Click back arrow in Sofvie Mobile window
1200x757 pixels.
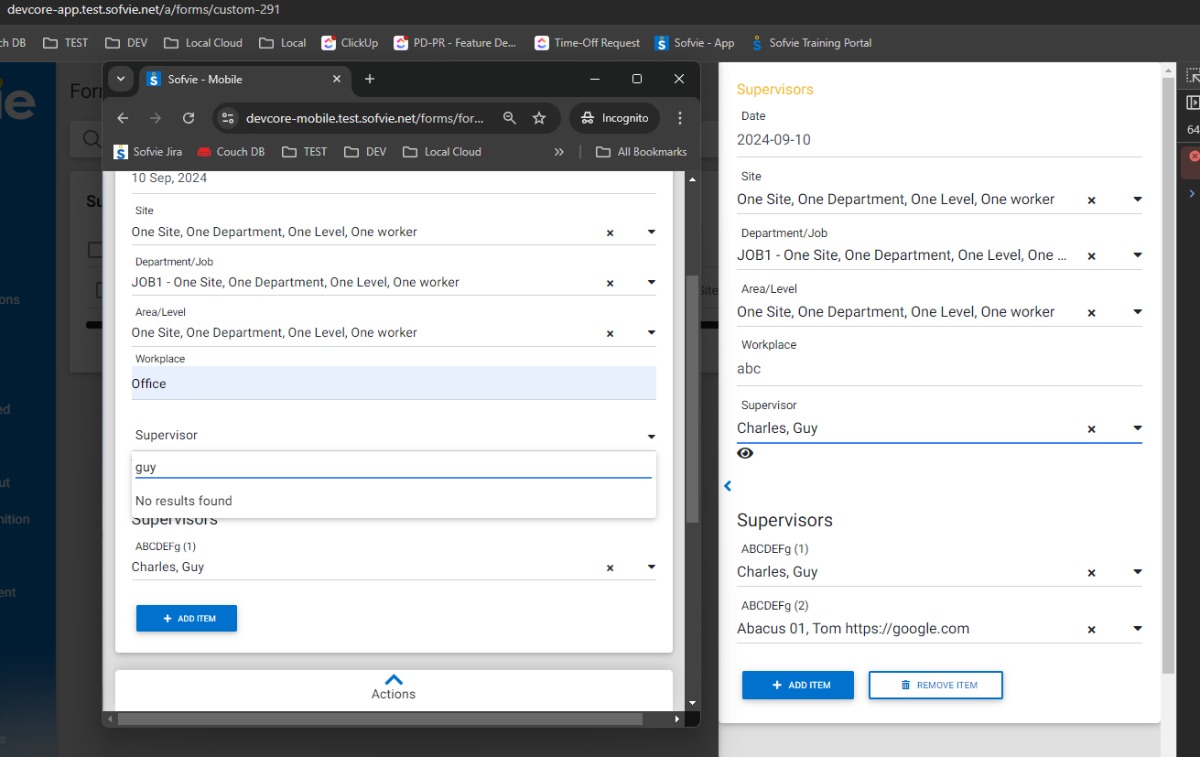pyautogui.click(x=122, y=118)
